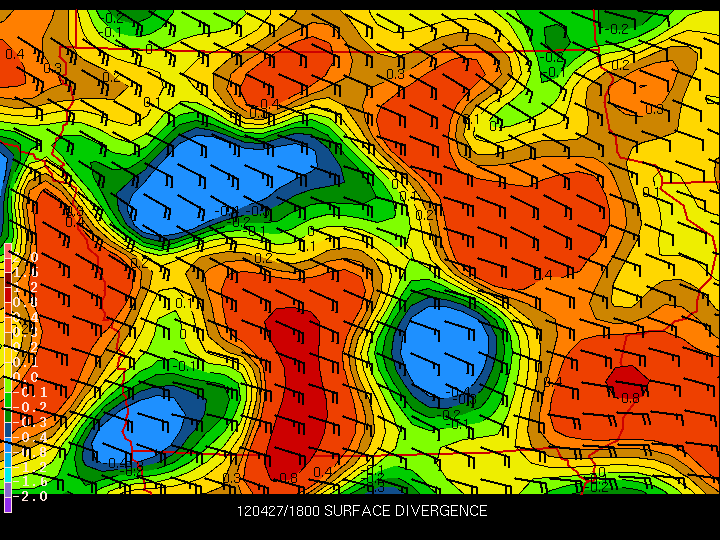Pick the cyan swatch beside the -1.6 label

point(7,475)
